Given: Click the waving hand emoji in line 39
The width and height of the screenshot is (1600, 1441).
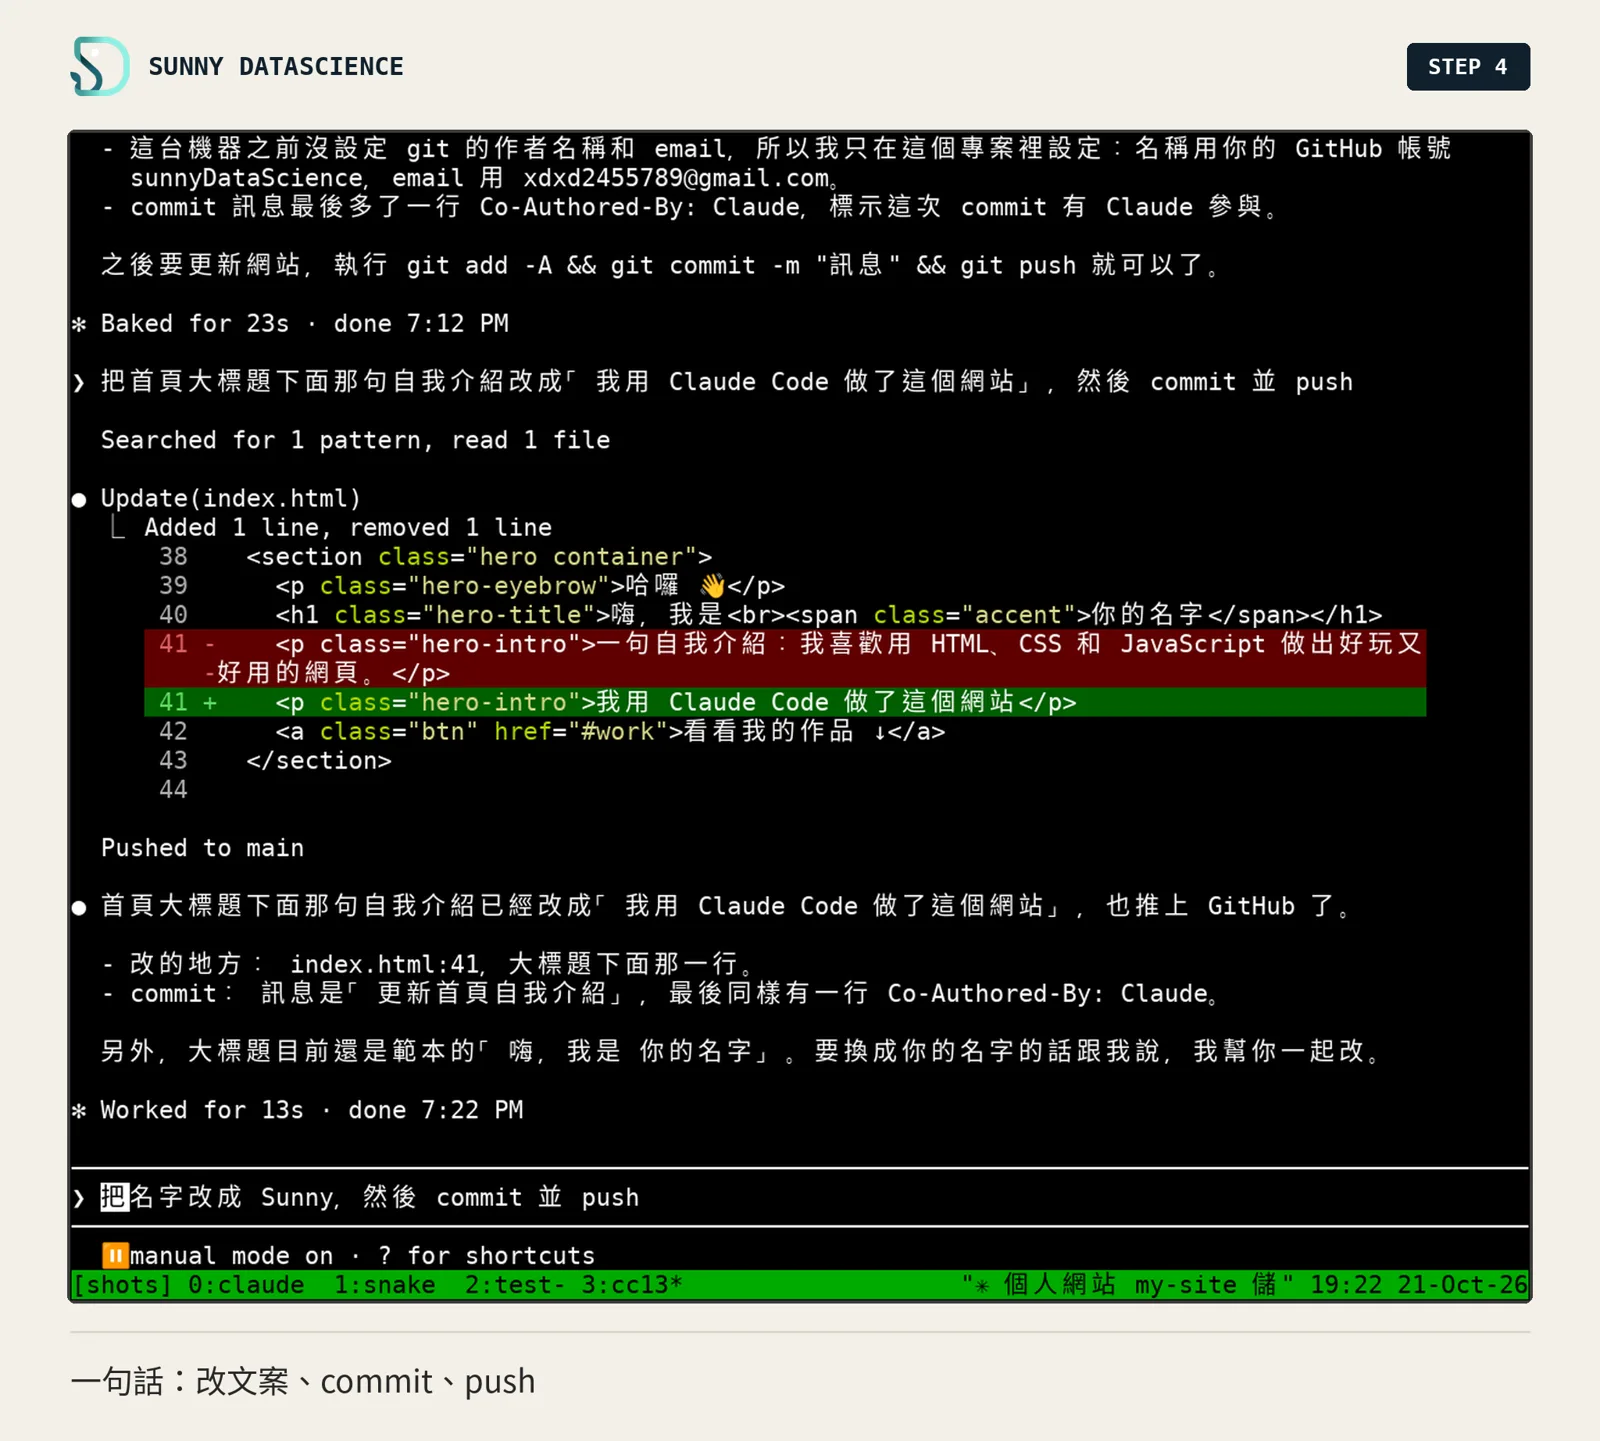Looking at the screenshot, I should coord(712,585).
